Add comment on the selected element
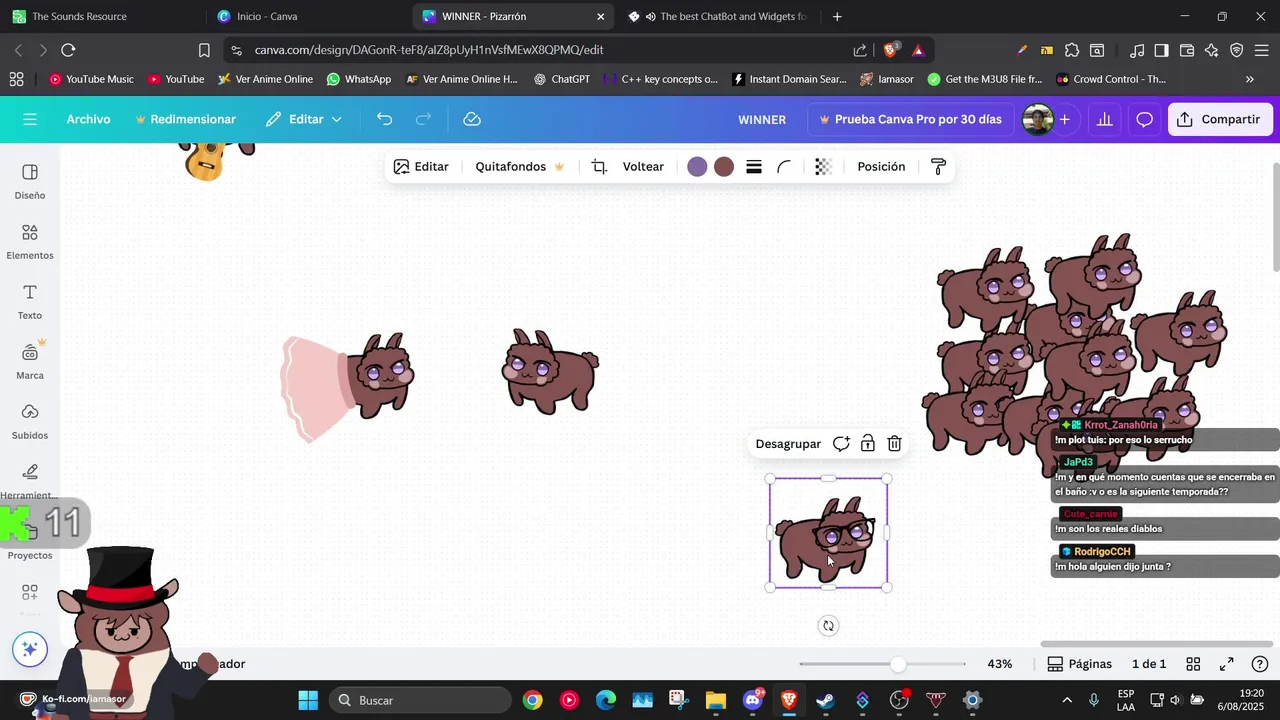This screenshot has width=1280, height=720. 841,444
